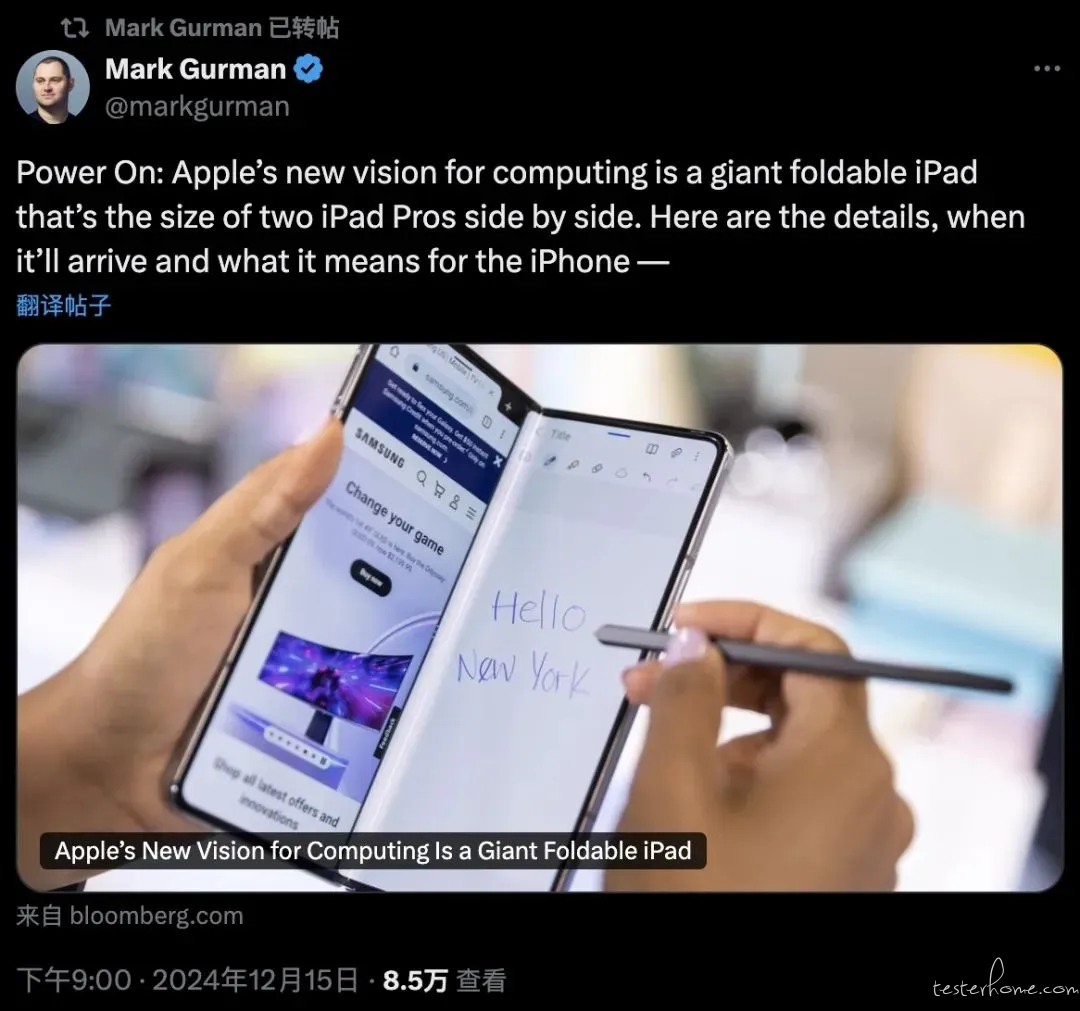Open the @markgurman handle link
The height and width of the screenshot is (1011, 1080).
tap(197, 107)
